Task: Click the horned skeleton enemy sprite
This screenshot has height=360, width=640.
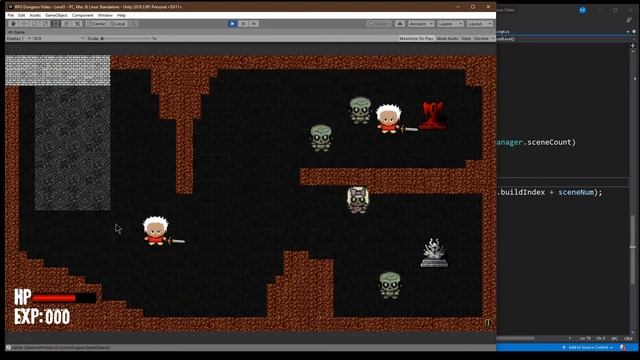Action: click(x=358, y=200)
